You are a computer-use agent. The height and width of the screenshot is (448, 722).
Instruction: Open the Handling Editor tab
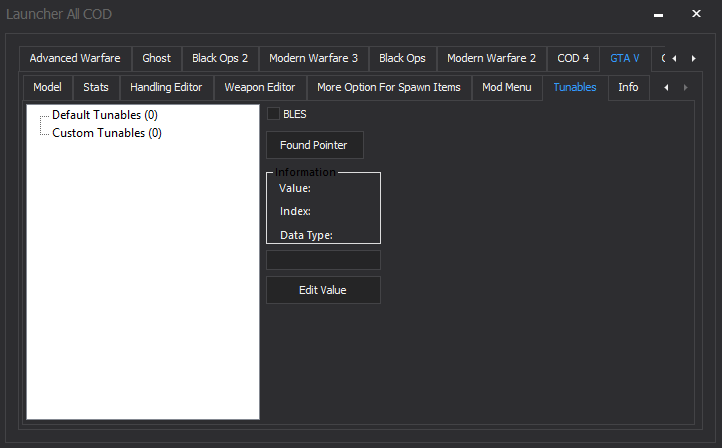coord(166,87)
